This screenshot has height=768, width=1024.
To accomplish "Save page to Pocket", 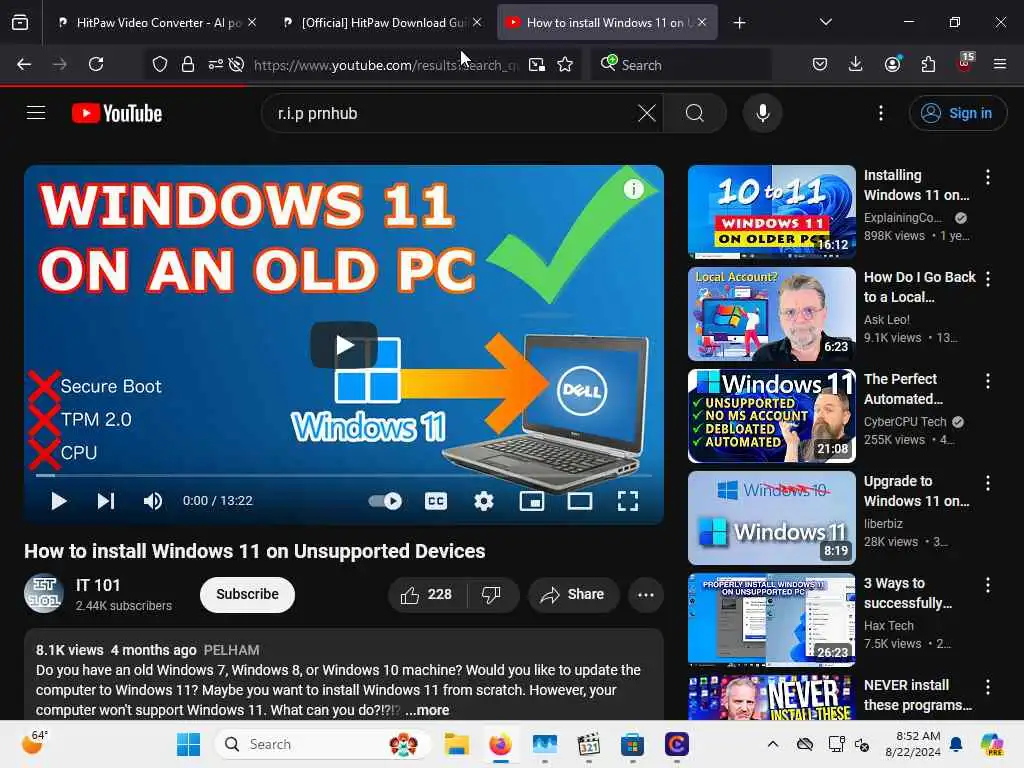I will point(820,64).
